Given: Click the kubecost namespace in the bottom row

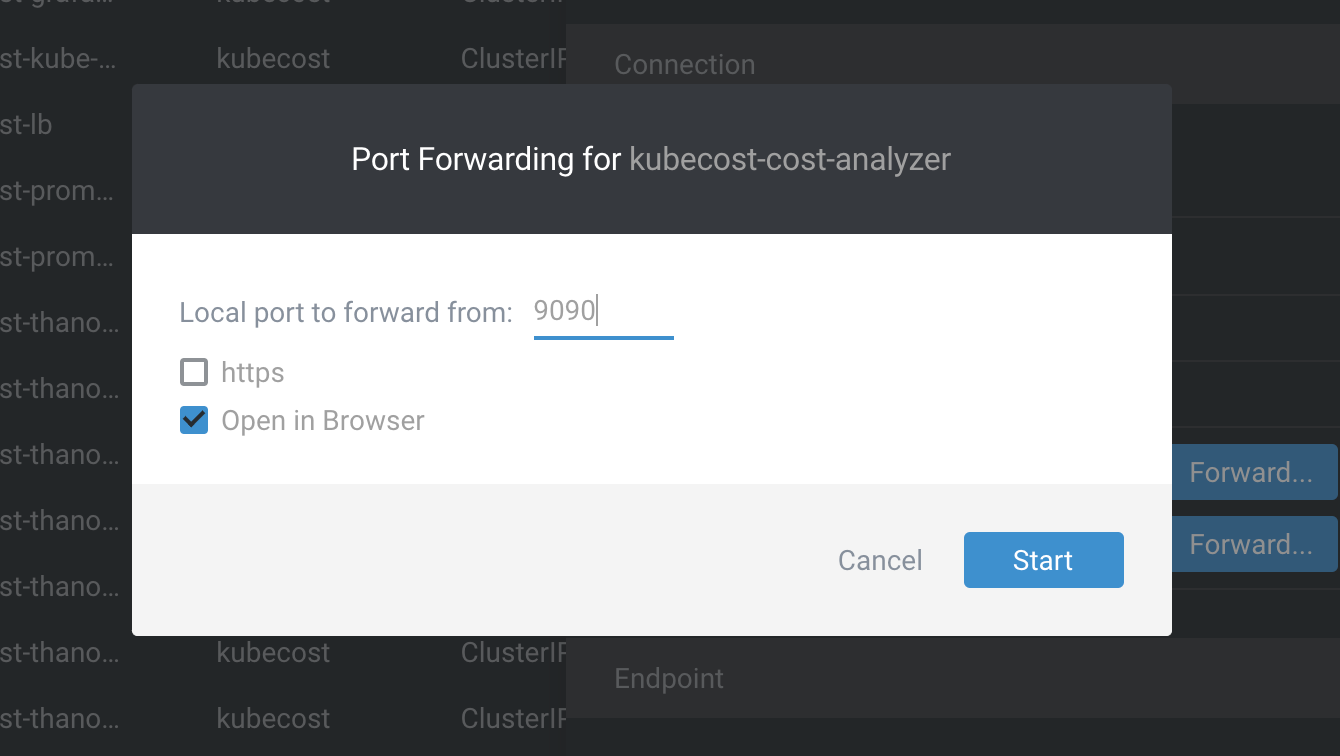Looking at the screenshot, I should 273,719.
